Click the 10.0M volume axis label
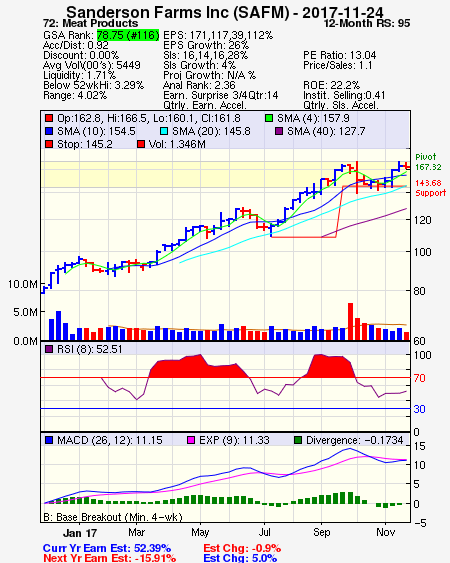Screen dimensions: 450x563 click(23, 284)
